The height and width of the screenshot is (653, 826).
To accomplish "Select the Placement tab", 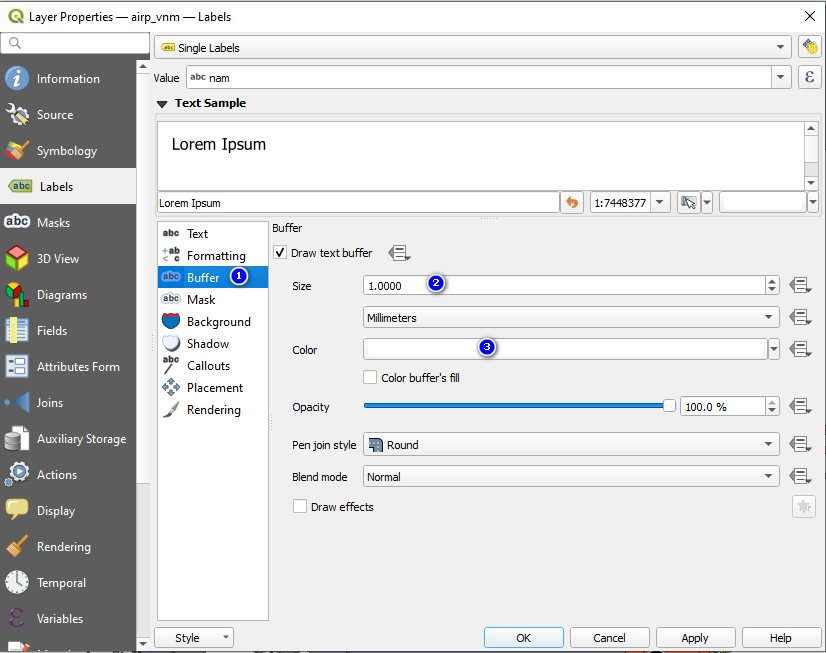I will click(213, 388).
